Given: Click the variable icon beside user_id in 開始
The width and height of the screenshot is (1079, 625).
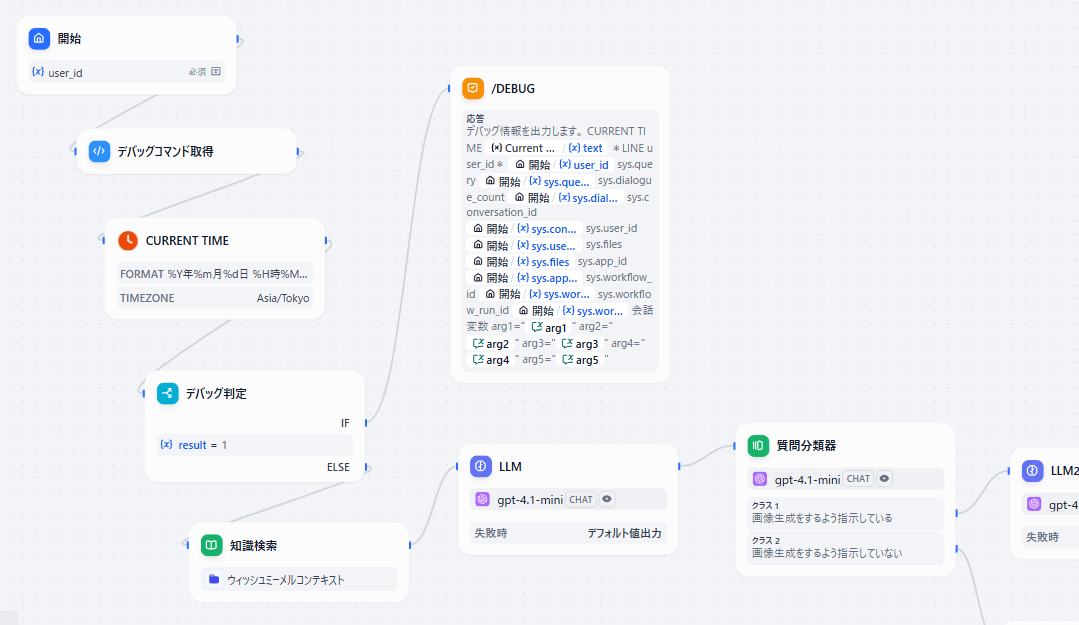Looking at the screenshot, I should point(38,72).
